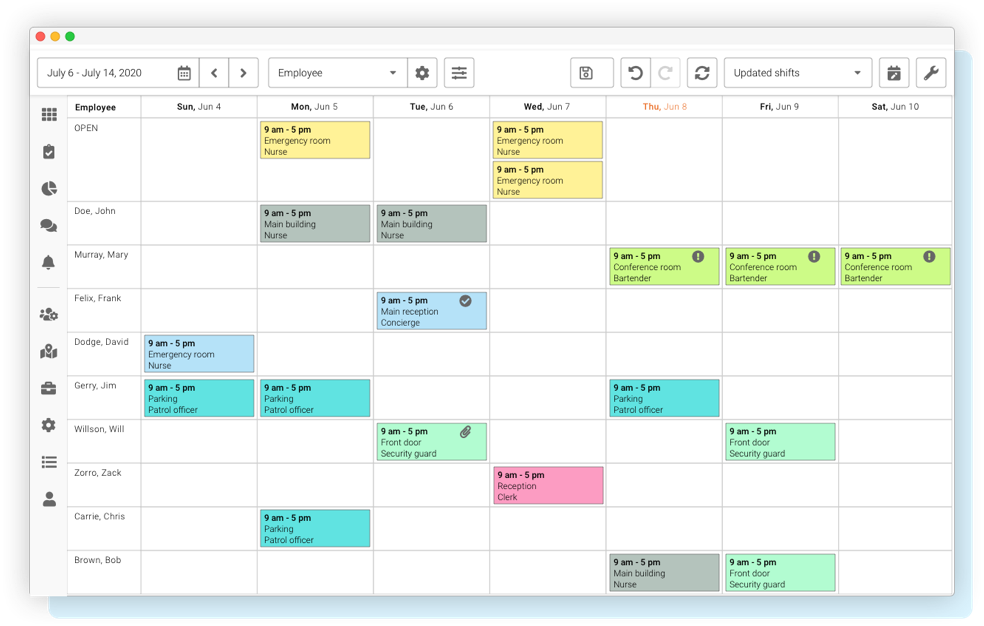Open the briefcase positions sidebar icon
This screenshot has height=626, width=984.
click(49, 389)
